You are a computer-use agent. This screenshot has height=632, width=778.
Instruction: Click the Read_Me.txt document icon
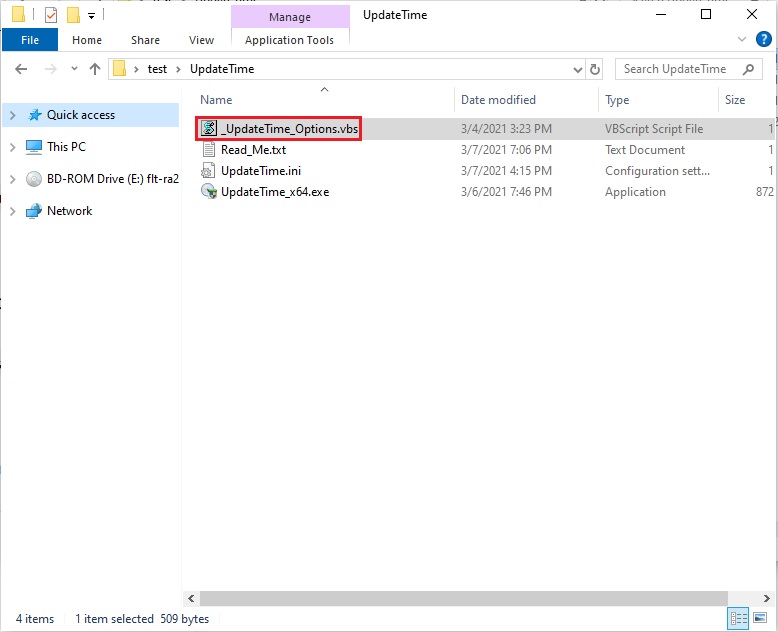click(209, 149)
